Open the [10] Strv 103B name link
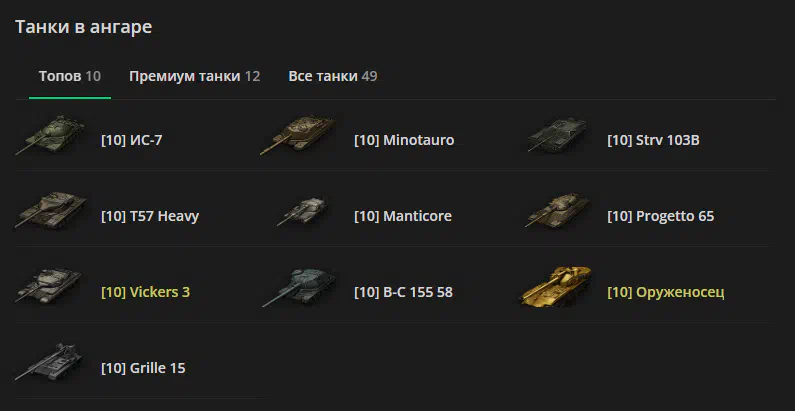This screenshot has height=411, width=795. pos(654,140)
